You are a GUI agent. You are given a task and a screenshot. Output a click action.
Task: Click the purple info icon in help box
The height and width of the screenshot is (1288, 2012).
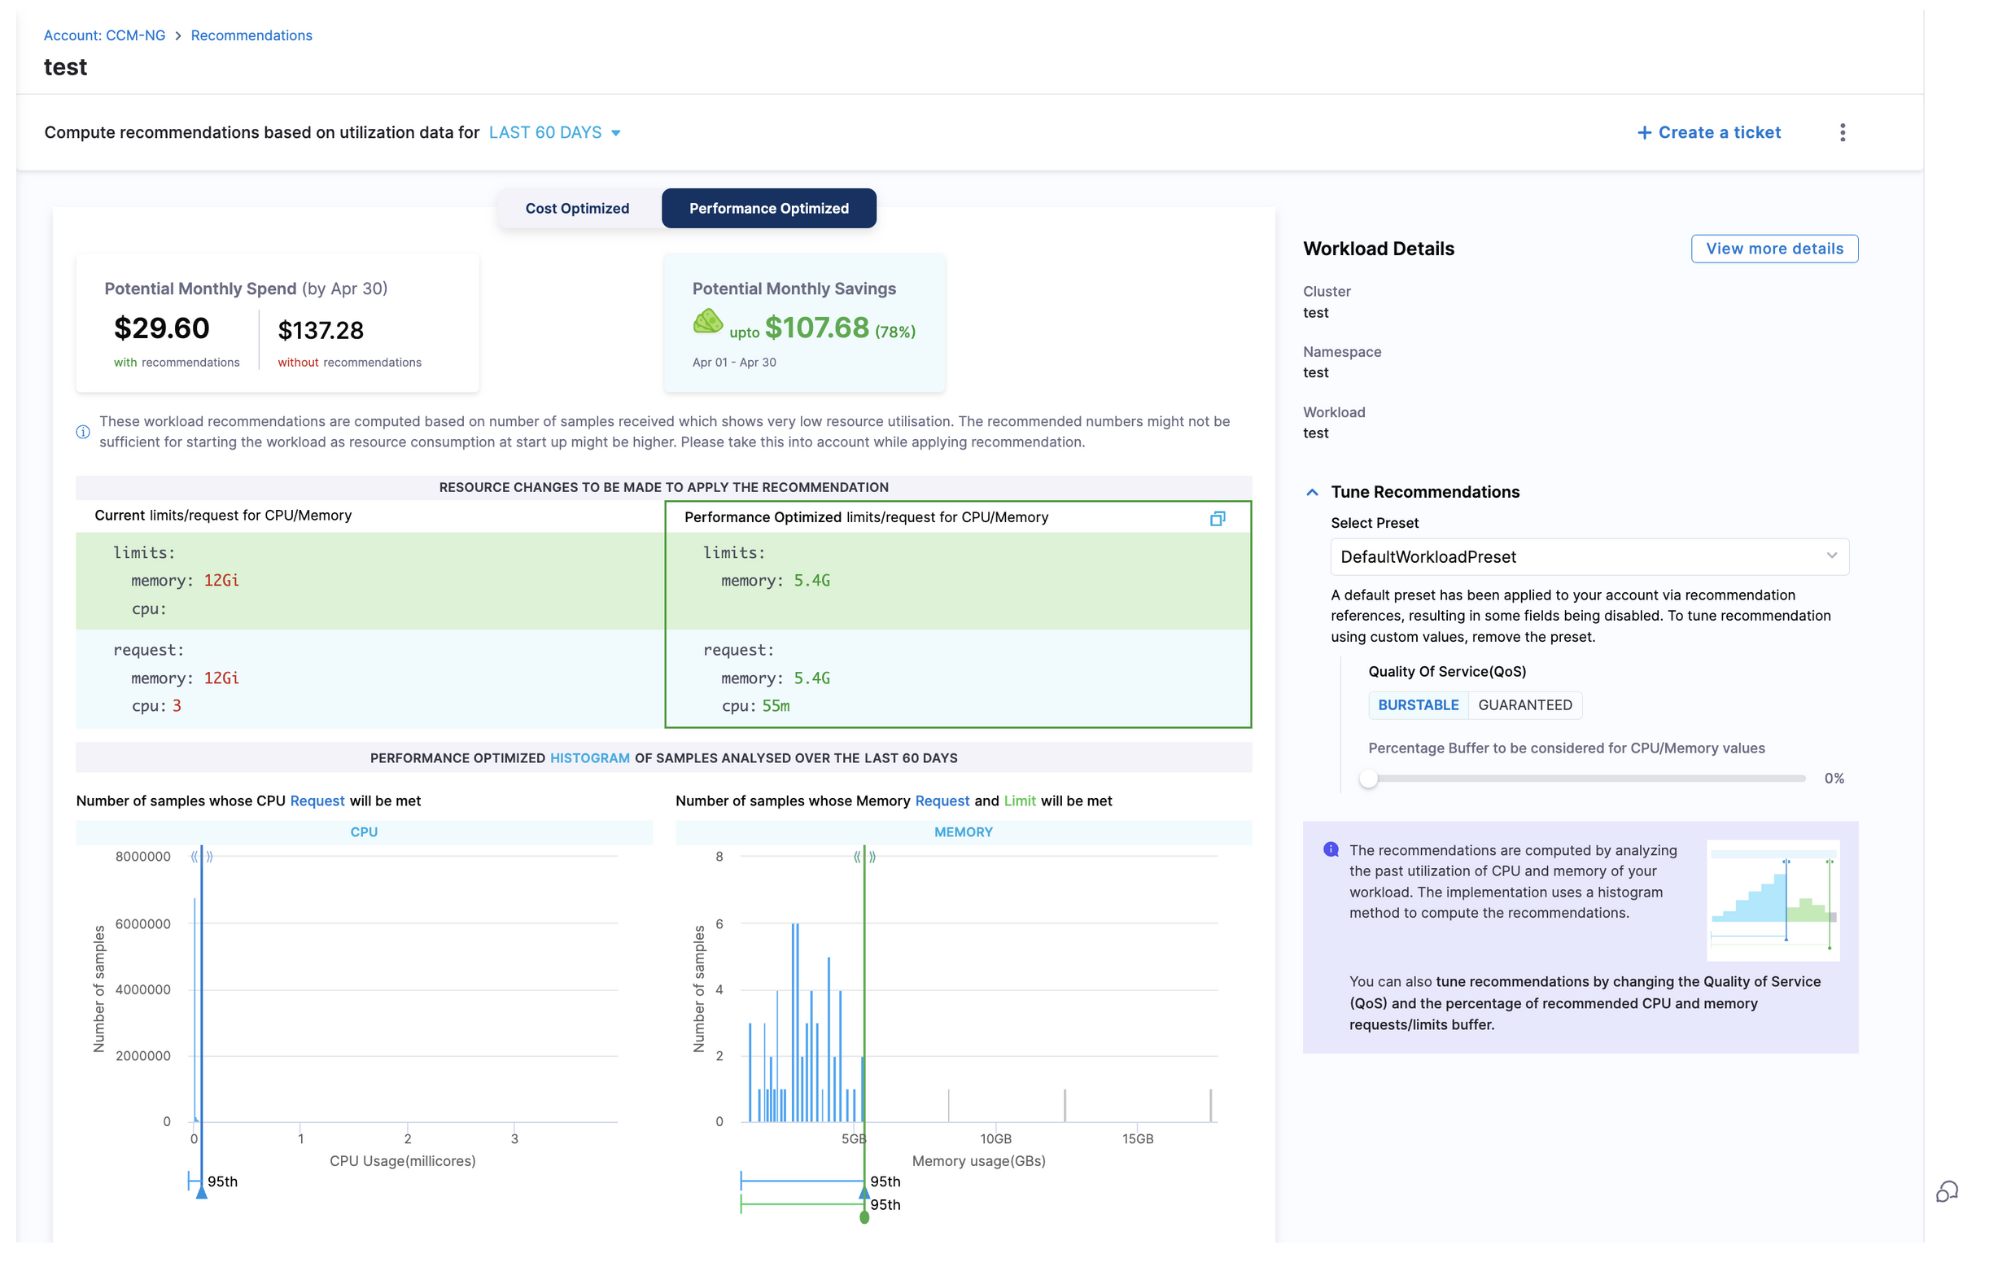coord(1330,849)
